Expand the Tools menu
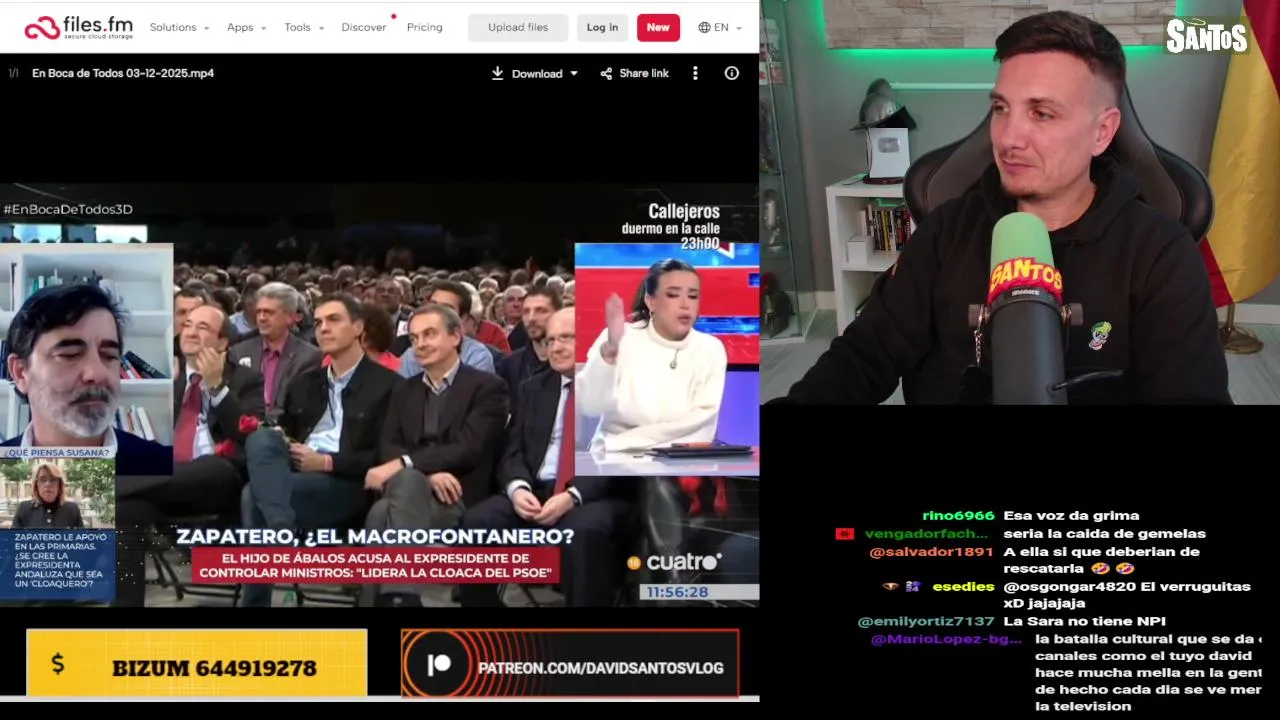This screenshot has width=1280, height=720. coord(304,27)
